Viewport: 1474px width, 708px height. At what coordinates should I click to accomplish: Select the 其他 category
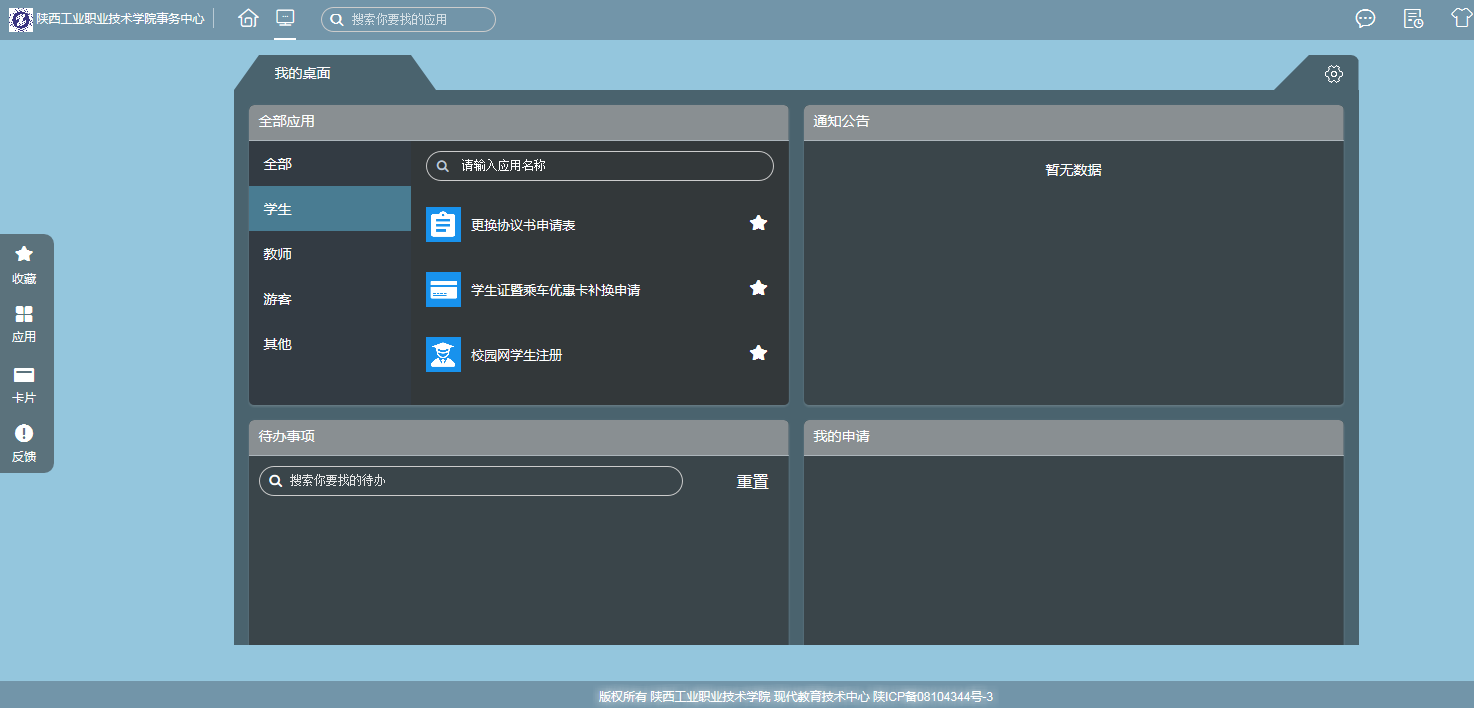tap(330, 344)
